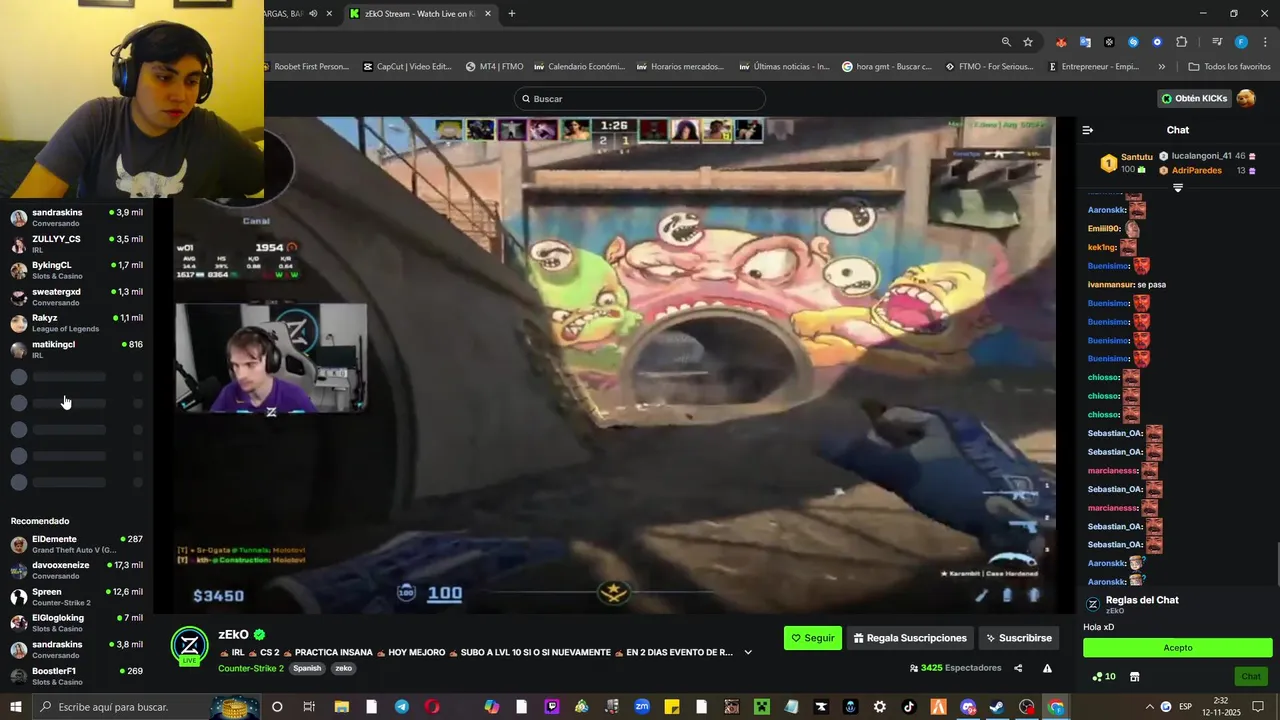Open Steam from the taskbar
Viewport: 1280px width, 720px height.
(997, 707)
